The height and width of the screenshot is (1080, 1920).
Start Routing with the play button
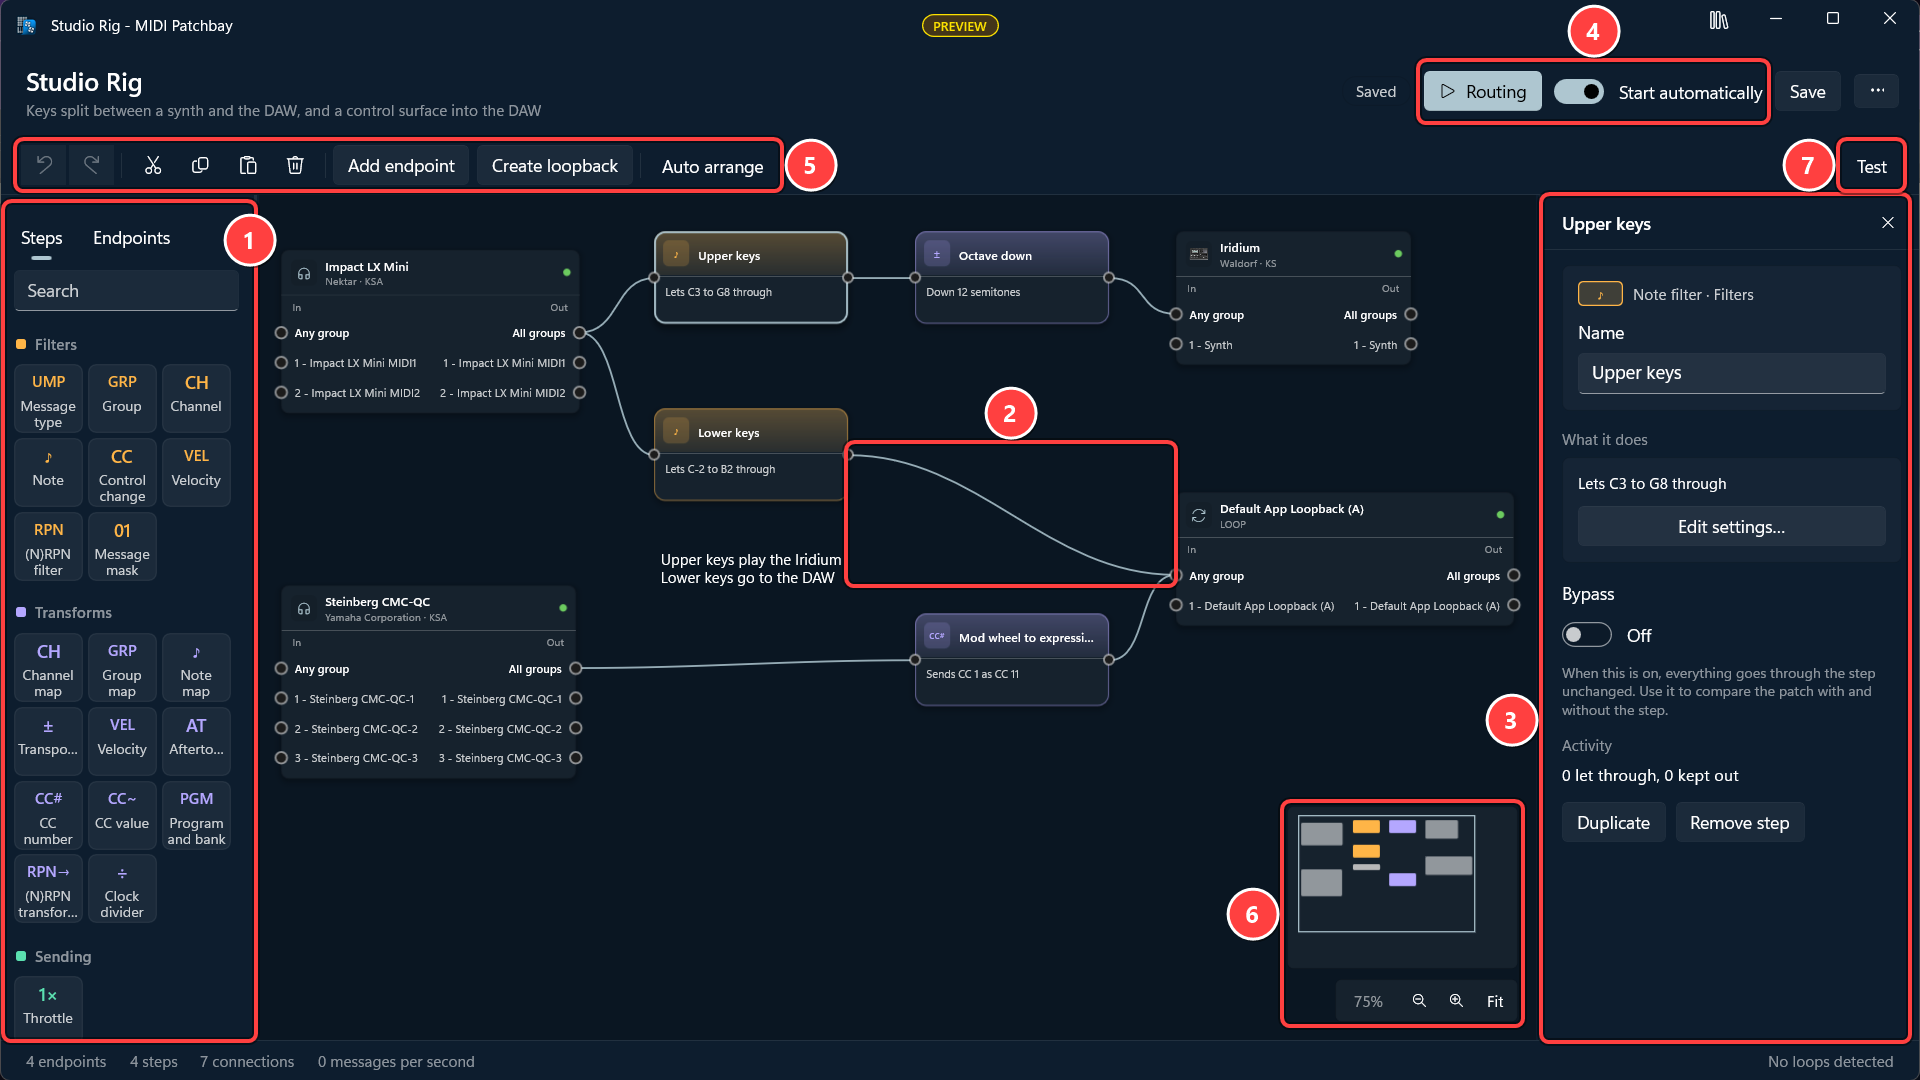tap(1483, 92)
